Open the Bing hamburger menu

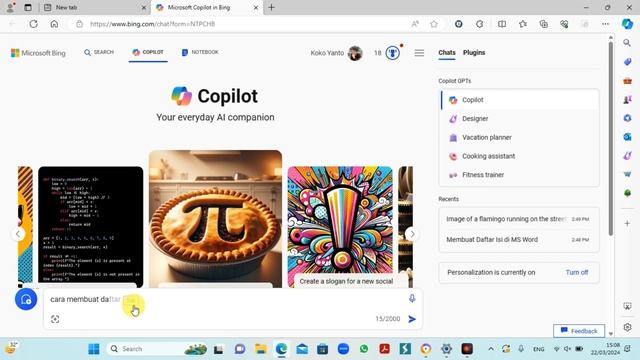click(x=419, y=53)
